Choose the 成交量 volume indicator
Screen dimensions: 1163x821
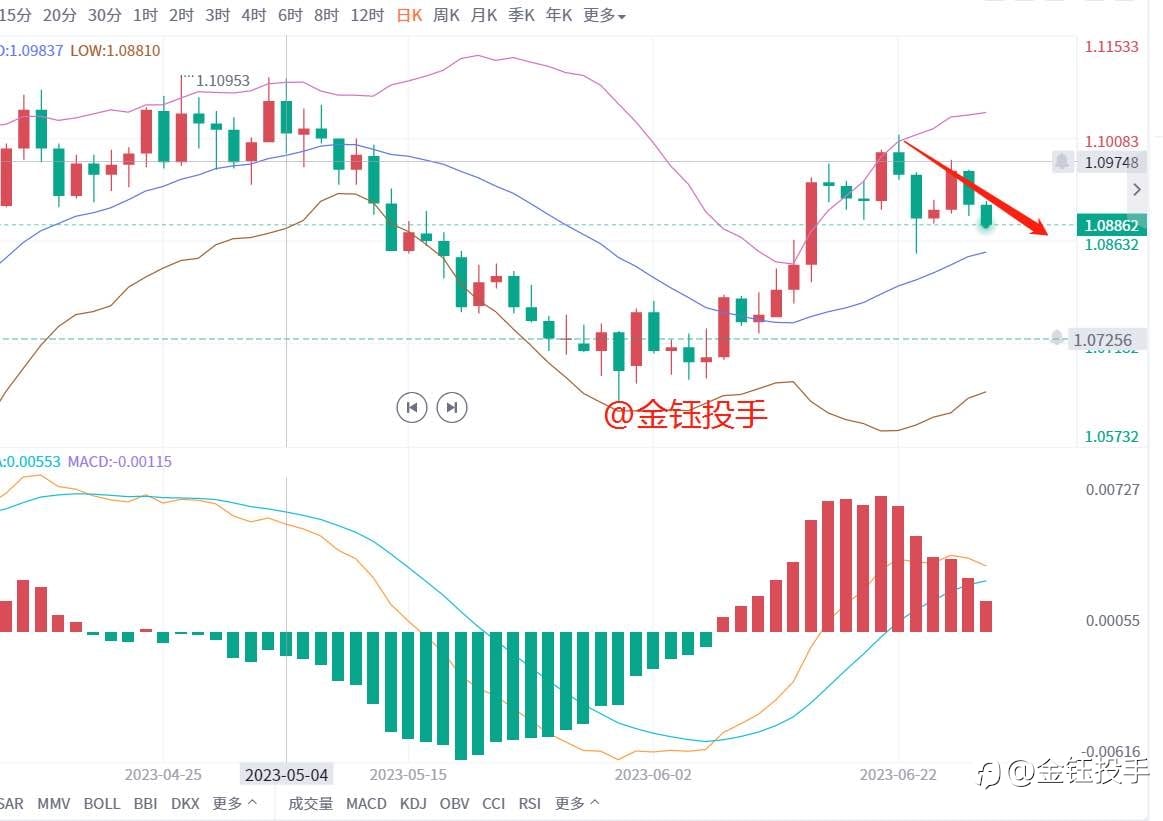tap(310, 803)
